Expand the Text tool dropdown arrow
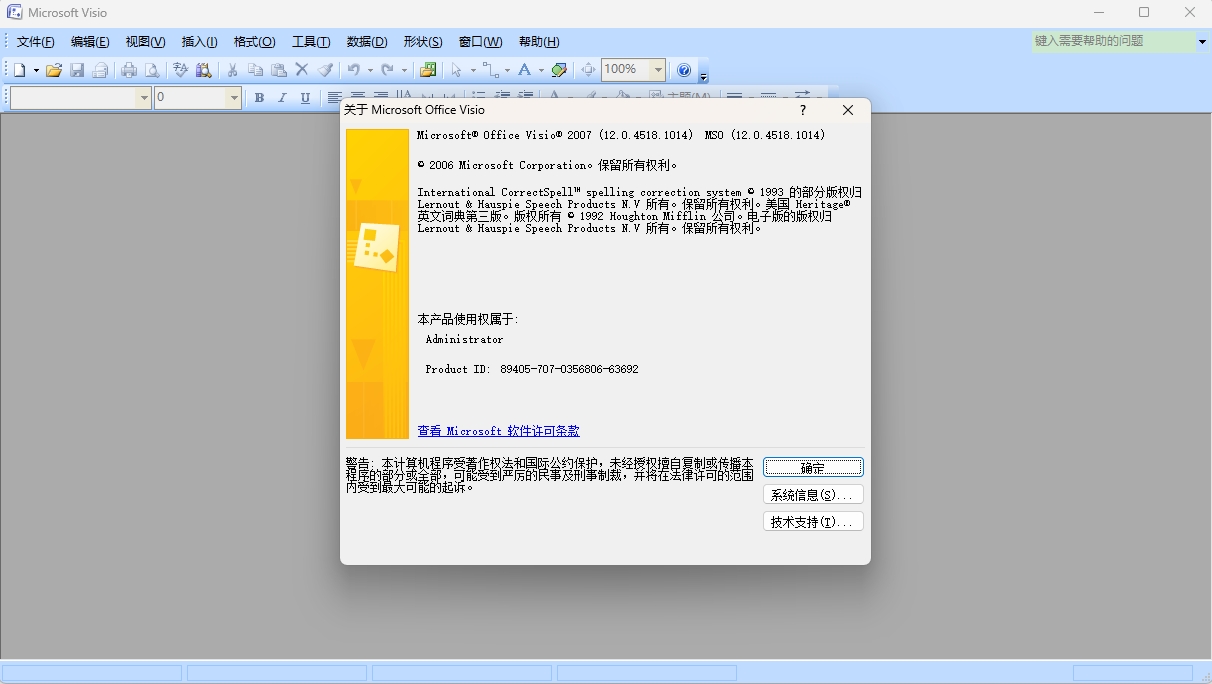This screenshot has height=684, width=1212. pyautogui.click(x=541, y=70)
